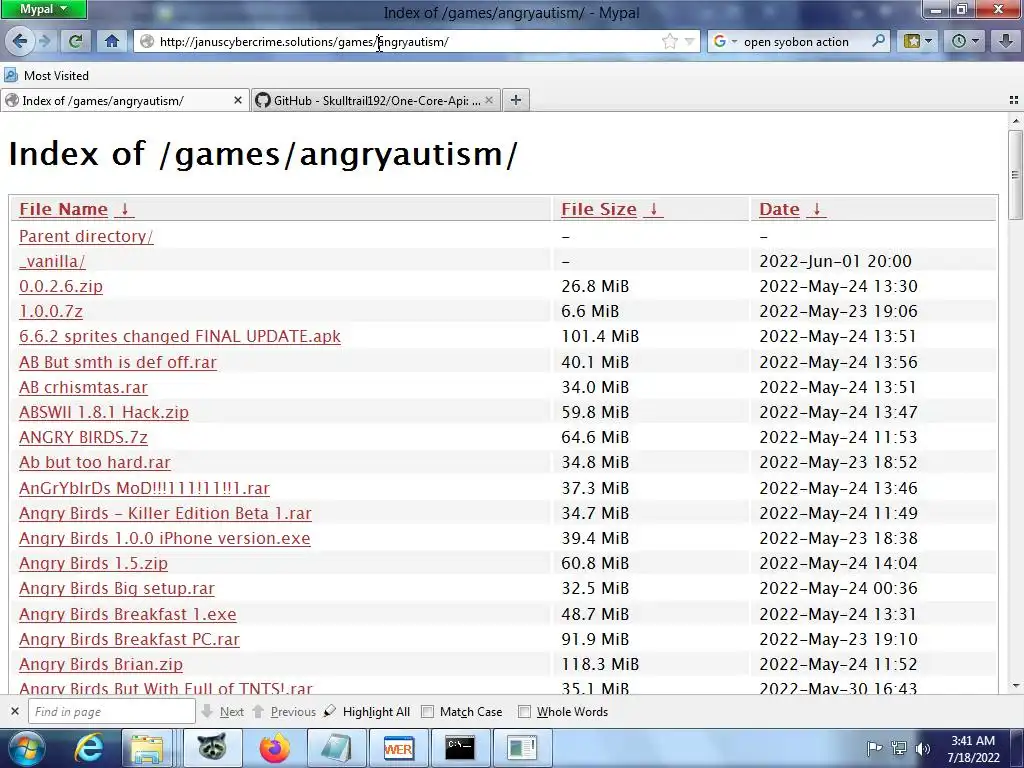Download 1.0.0.7z

[x=51, y=311]
